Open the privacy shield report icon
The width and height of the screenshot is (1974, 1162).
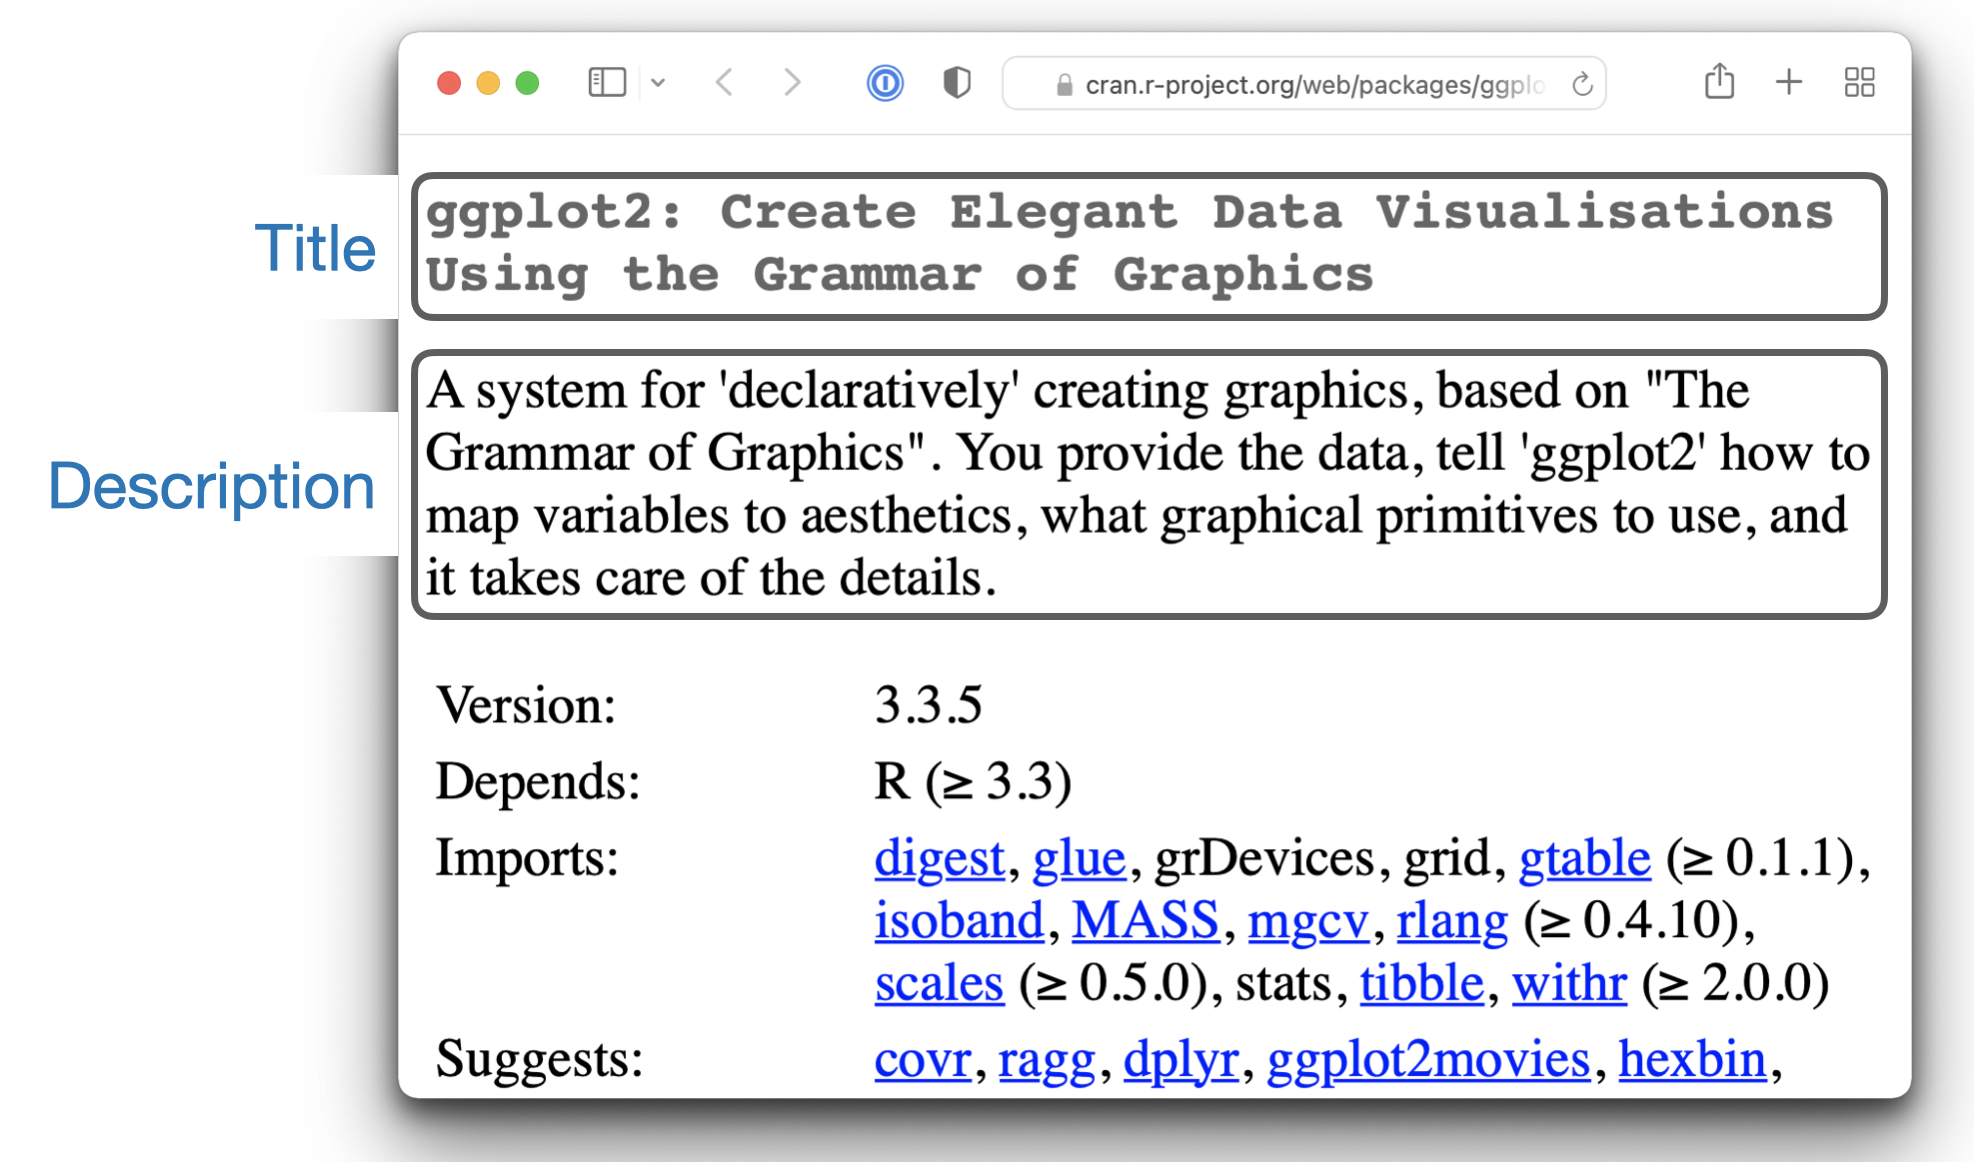pos(957,82)
